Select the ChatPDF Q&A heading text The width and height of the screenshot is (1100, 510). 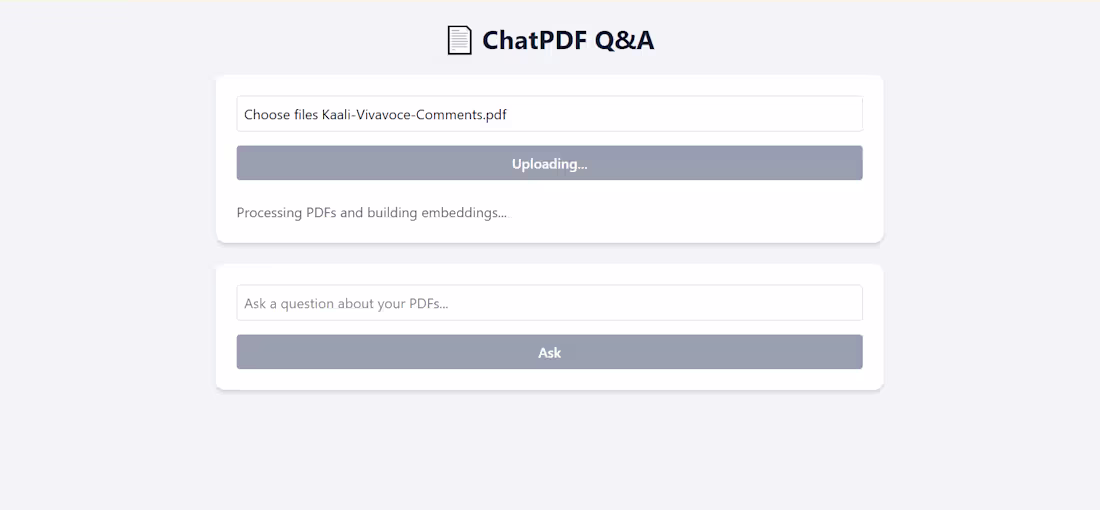point(567,40)
